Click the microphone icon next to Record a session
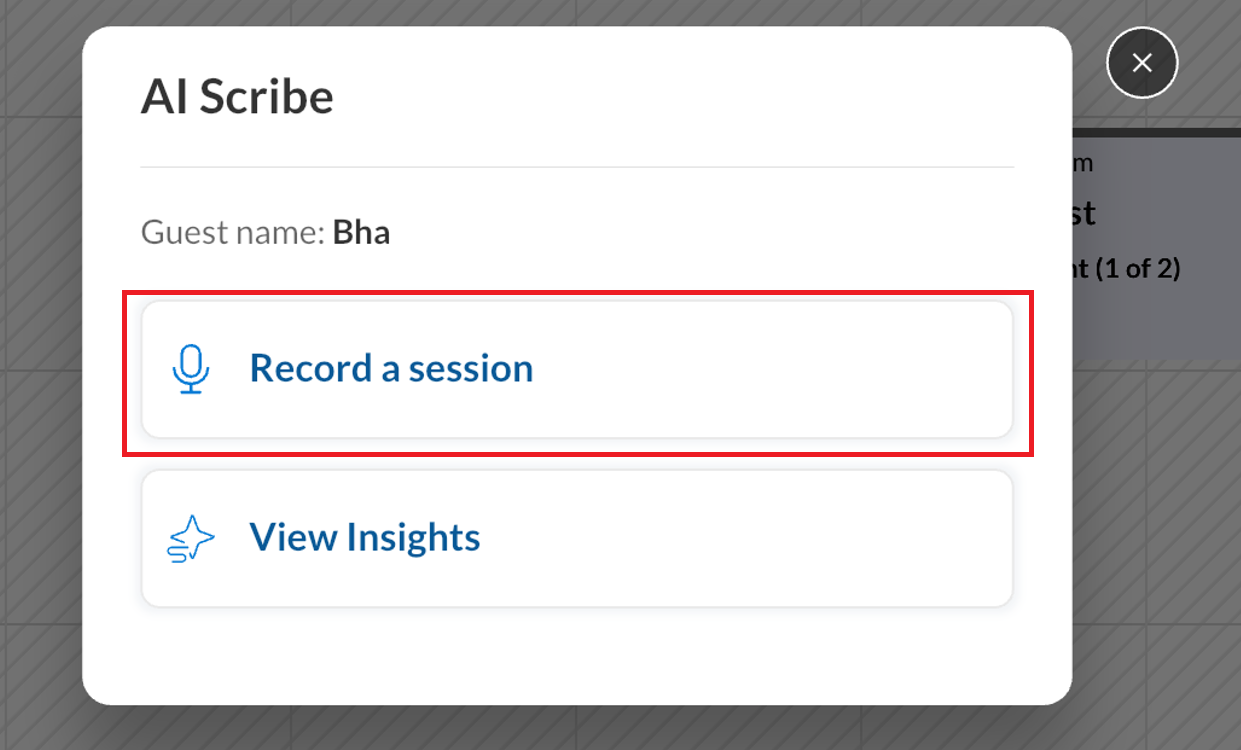The width and height of the screenshot is (1241, 750). (191, 369)
